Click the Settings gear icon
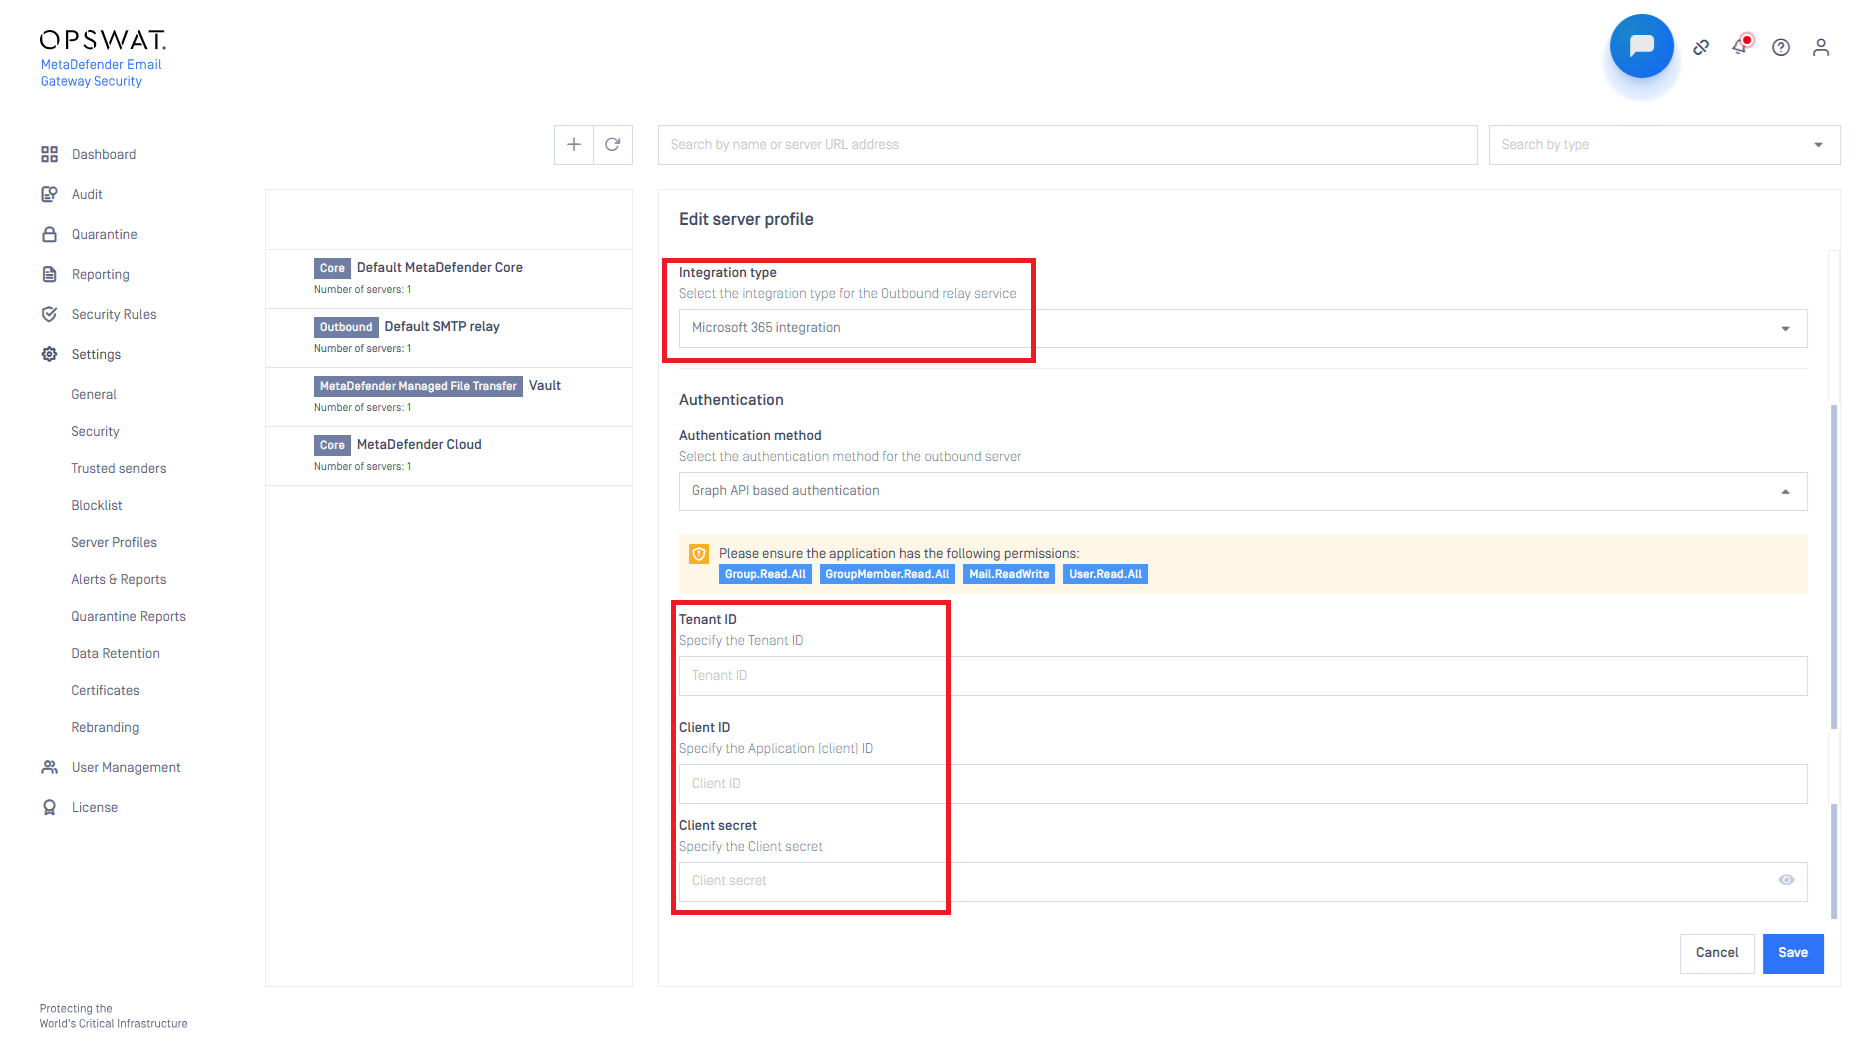This screenshot has height=1063, width=1862. [x=49, y=354]
